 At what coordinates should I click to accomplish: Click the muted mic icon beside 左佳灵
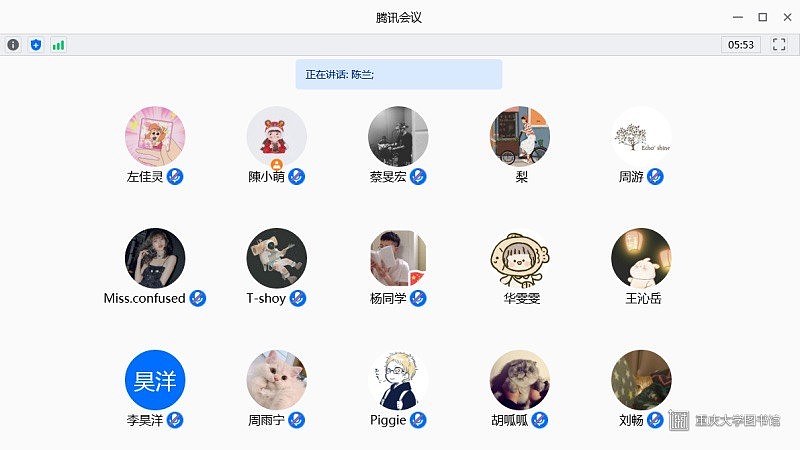point(175,177)
